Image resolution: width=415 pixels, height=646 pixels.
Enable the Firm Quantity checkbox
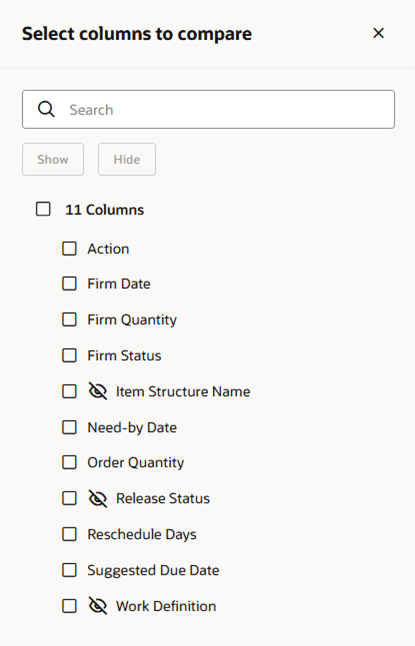(x=69, y=319)
